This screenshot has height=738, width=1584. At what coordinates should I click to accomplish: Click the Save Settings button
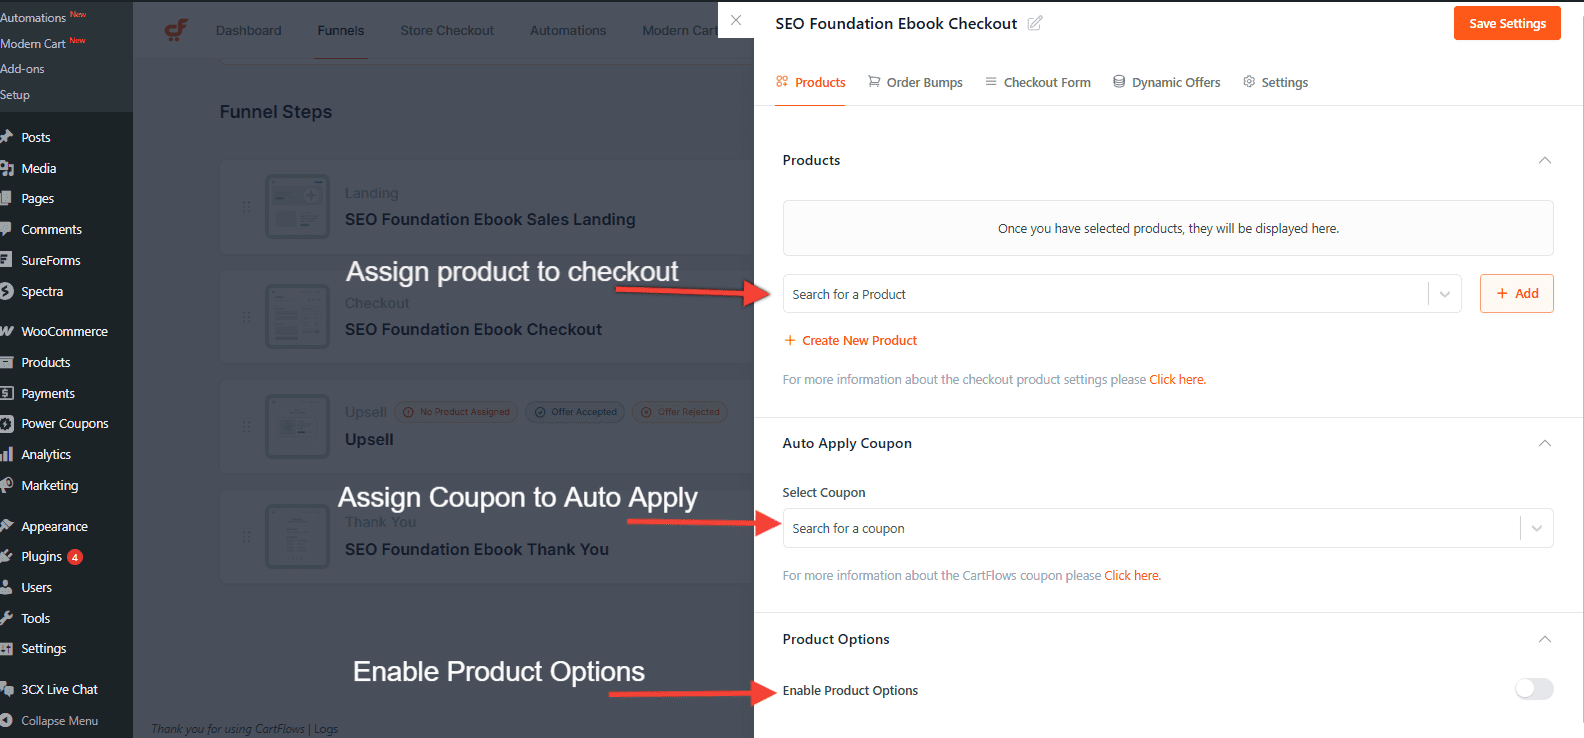pos(1506,22)
